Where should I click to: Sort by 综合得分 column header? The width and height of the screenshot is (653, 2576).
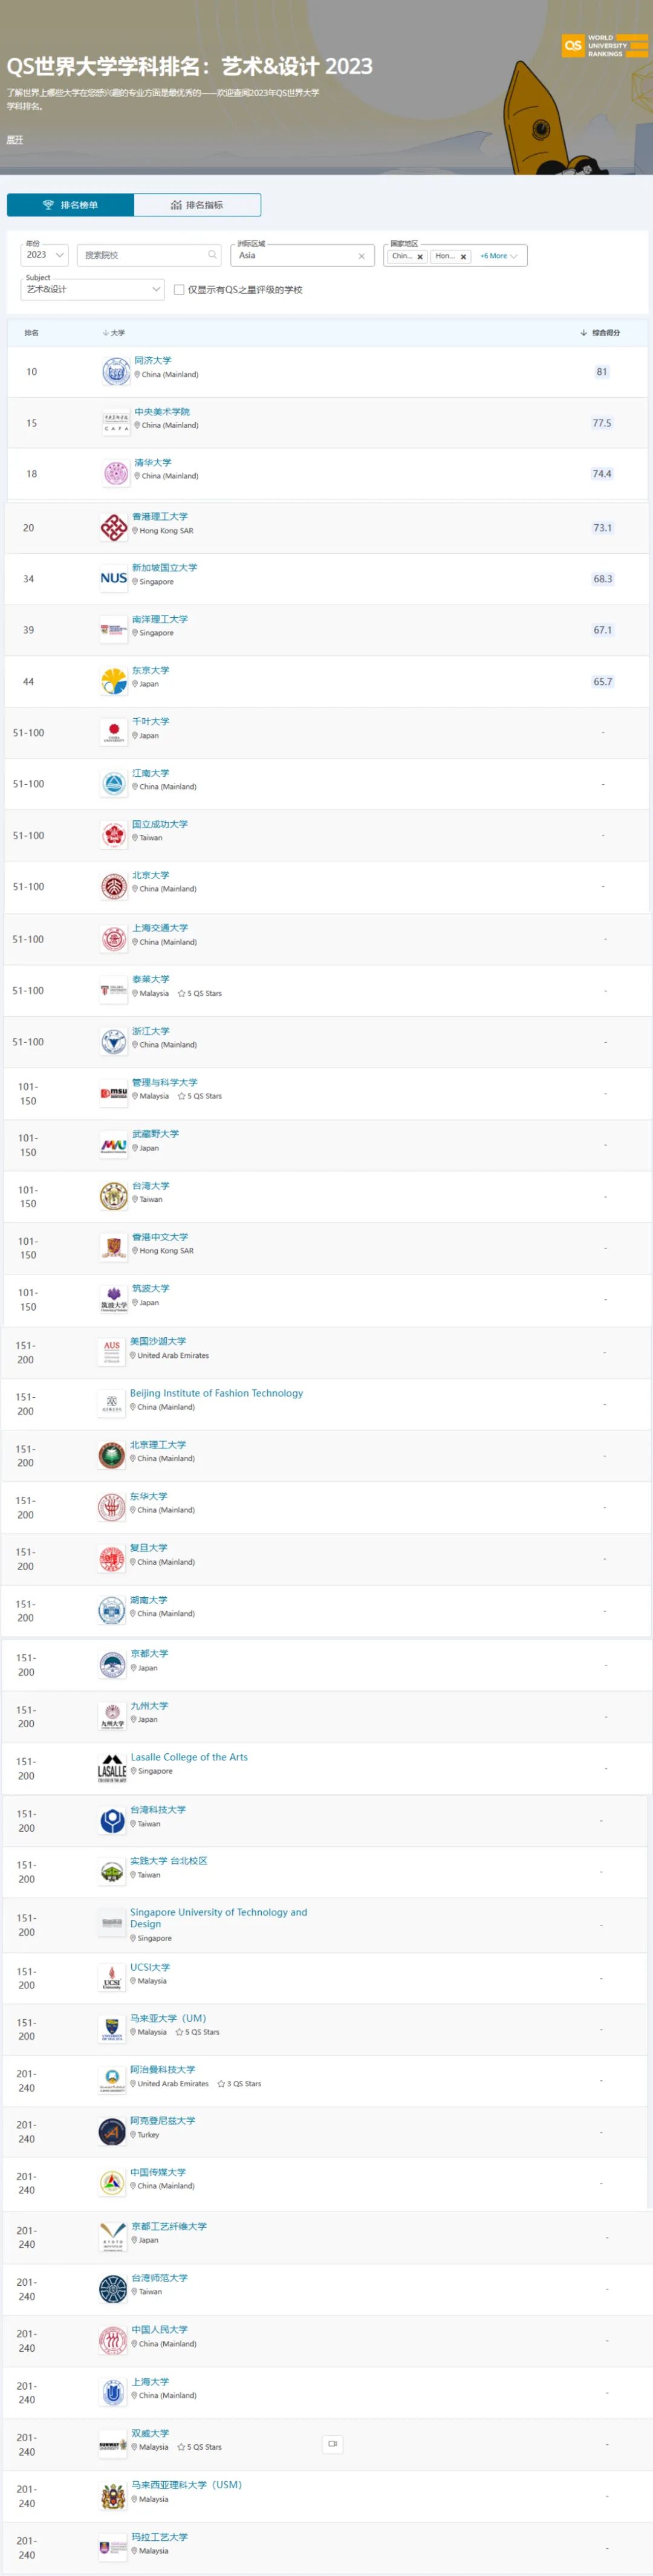tap(602, 333)
